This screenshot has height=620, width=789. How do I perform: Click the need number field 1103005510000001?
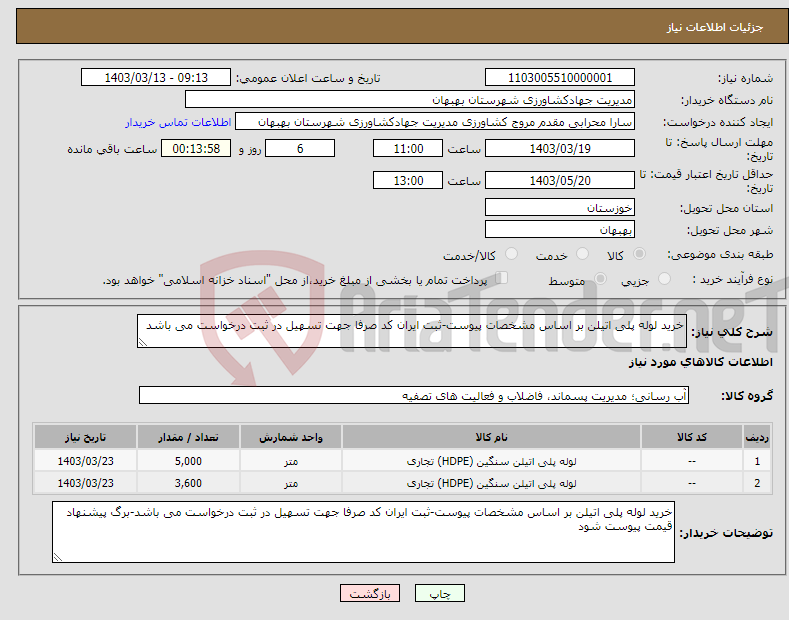(x=560, y=78)
